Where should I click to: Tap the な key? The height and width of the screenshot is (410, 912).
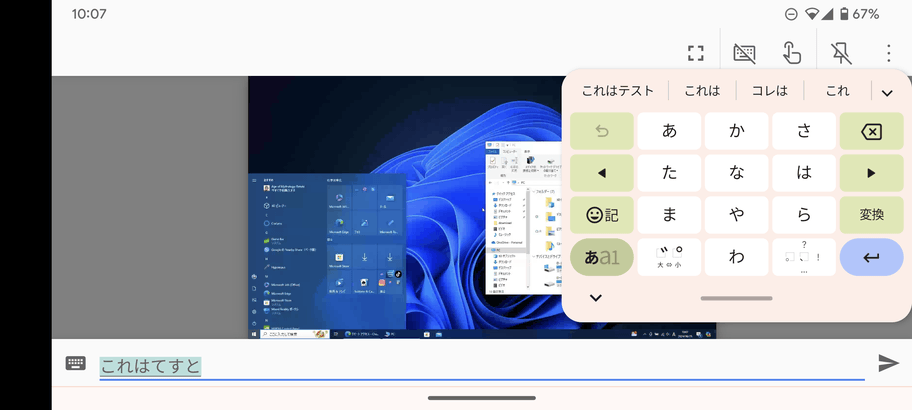[737, 173]
